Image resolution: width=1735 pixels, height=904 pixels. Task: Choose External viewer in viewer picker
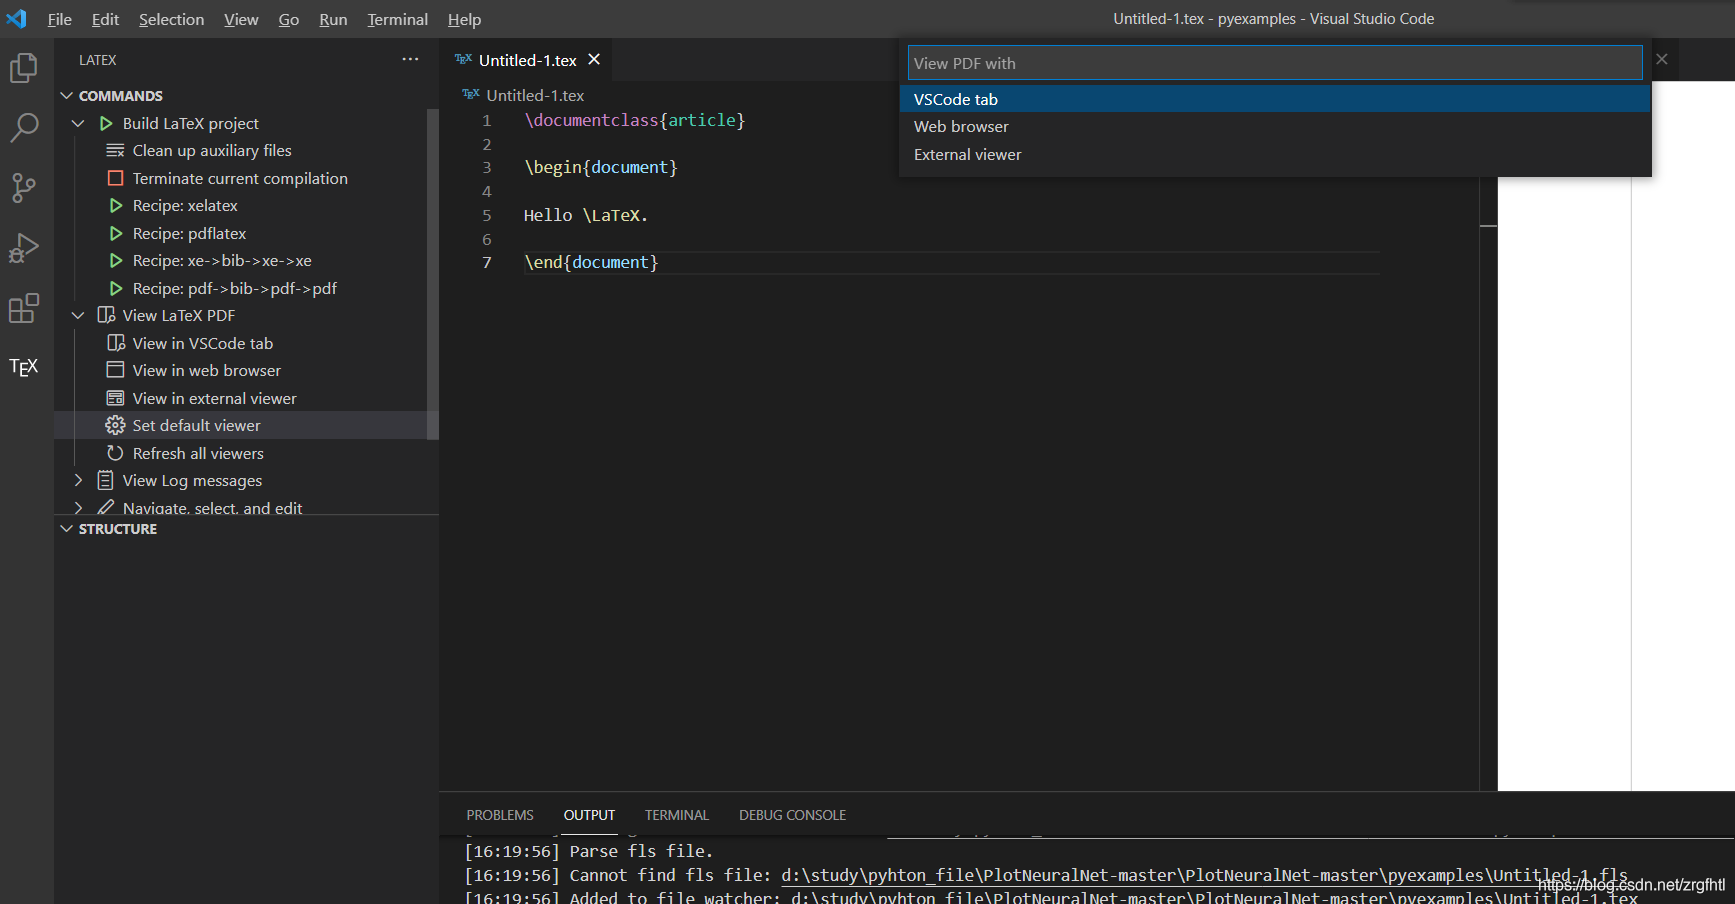pyautogui.click(x=1275, y=155)
